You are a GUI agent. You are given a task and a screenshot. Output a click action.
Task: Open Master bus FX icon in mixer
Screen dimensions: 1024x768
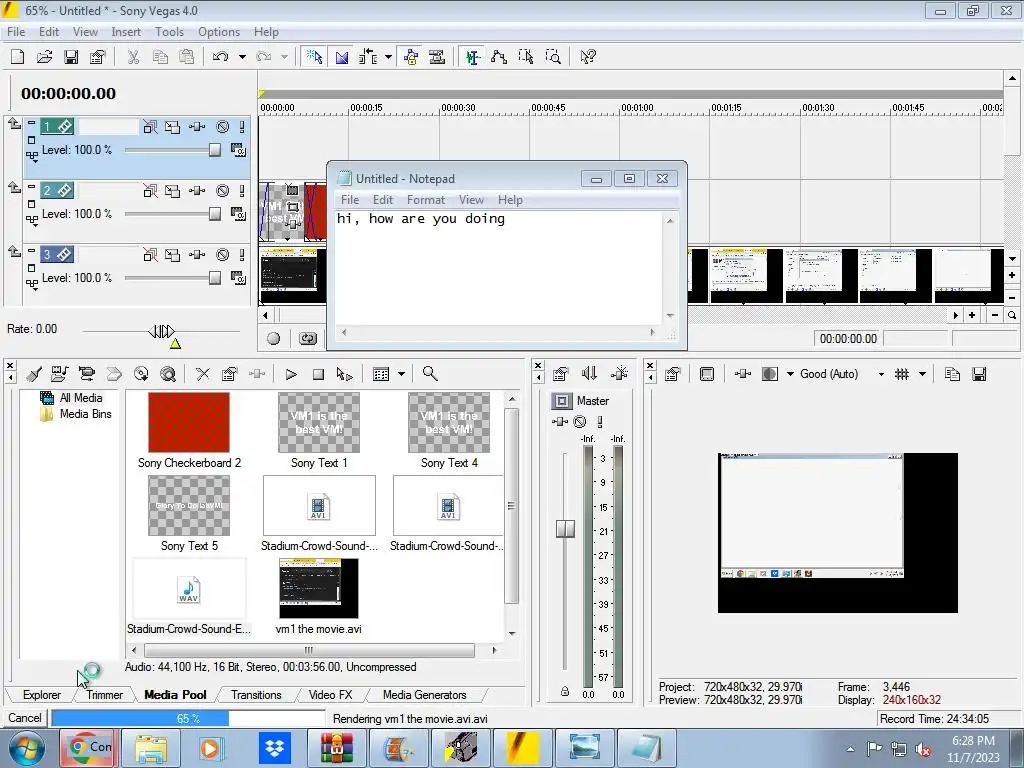(560, 422)
